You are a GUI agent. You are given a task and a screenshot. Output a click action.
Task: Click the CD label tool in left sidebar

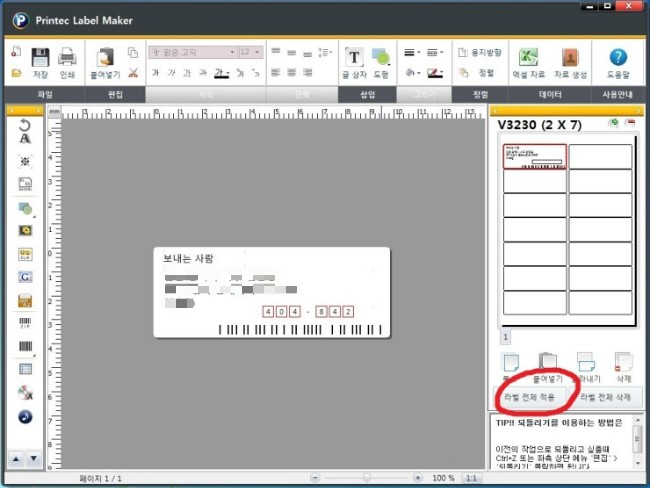[25, 393]
